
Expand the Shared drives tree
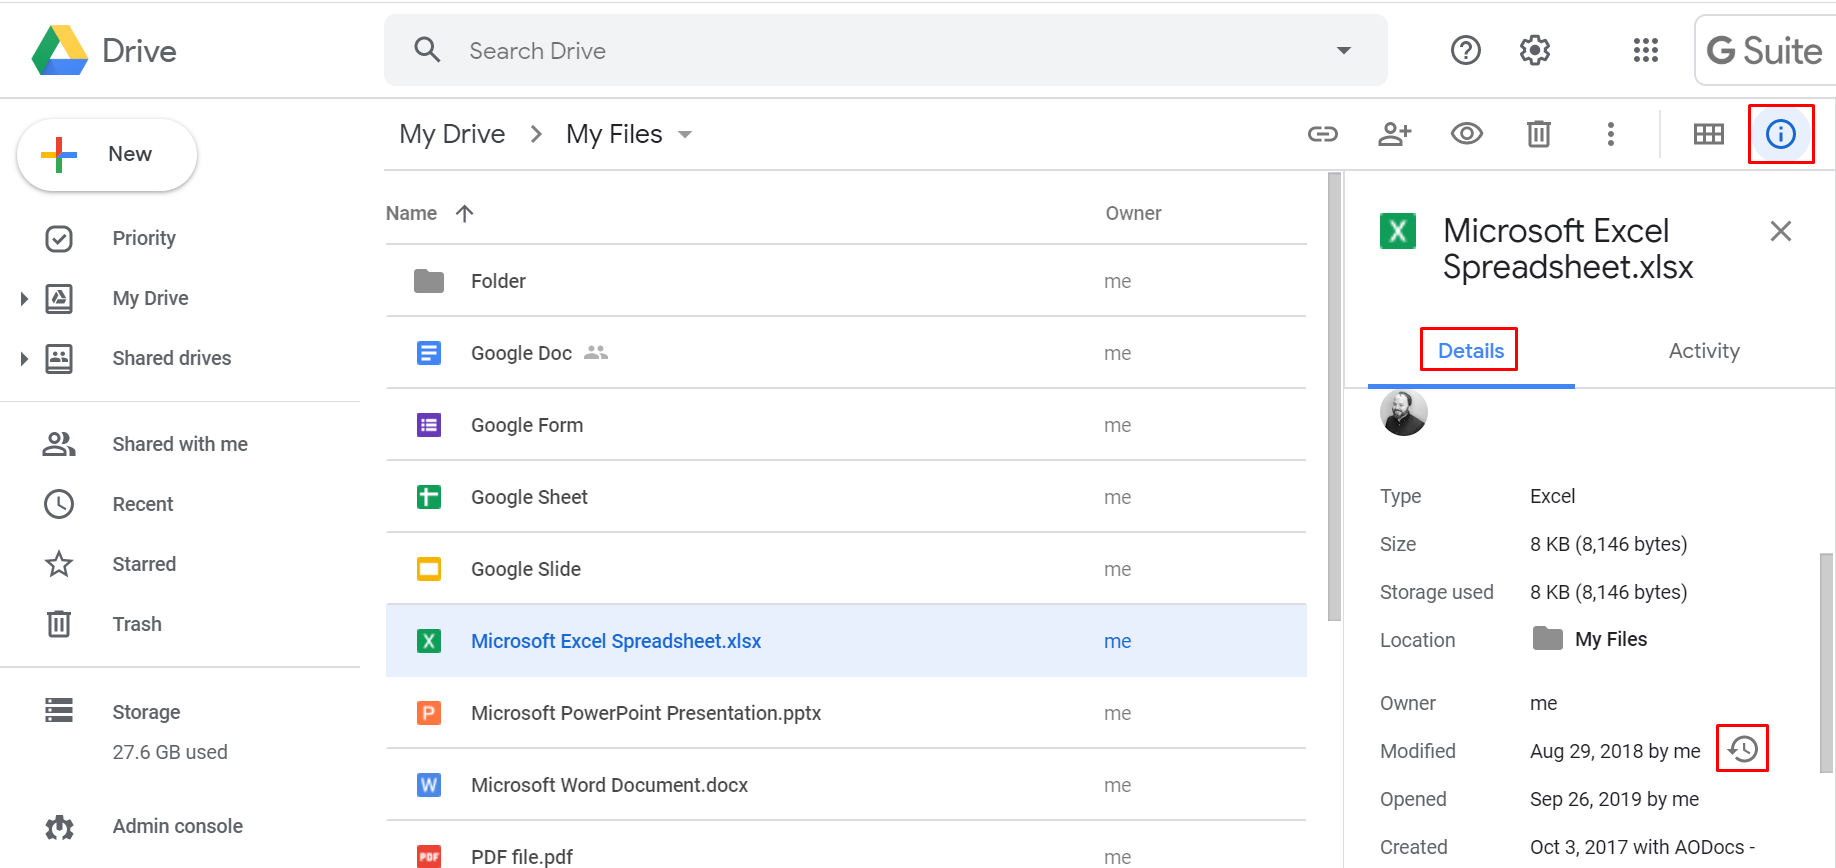24,358
